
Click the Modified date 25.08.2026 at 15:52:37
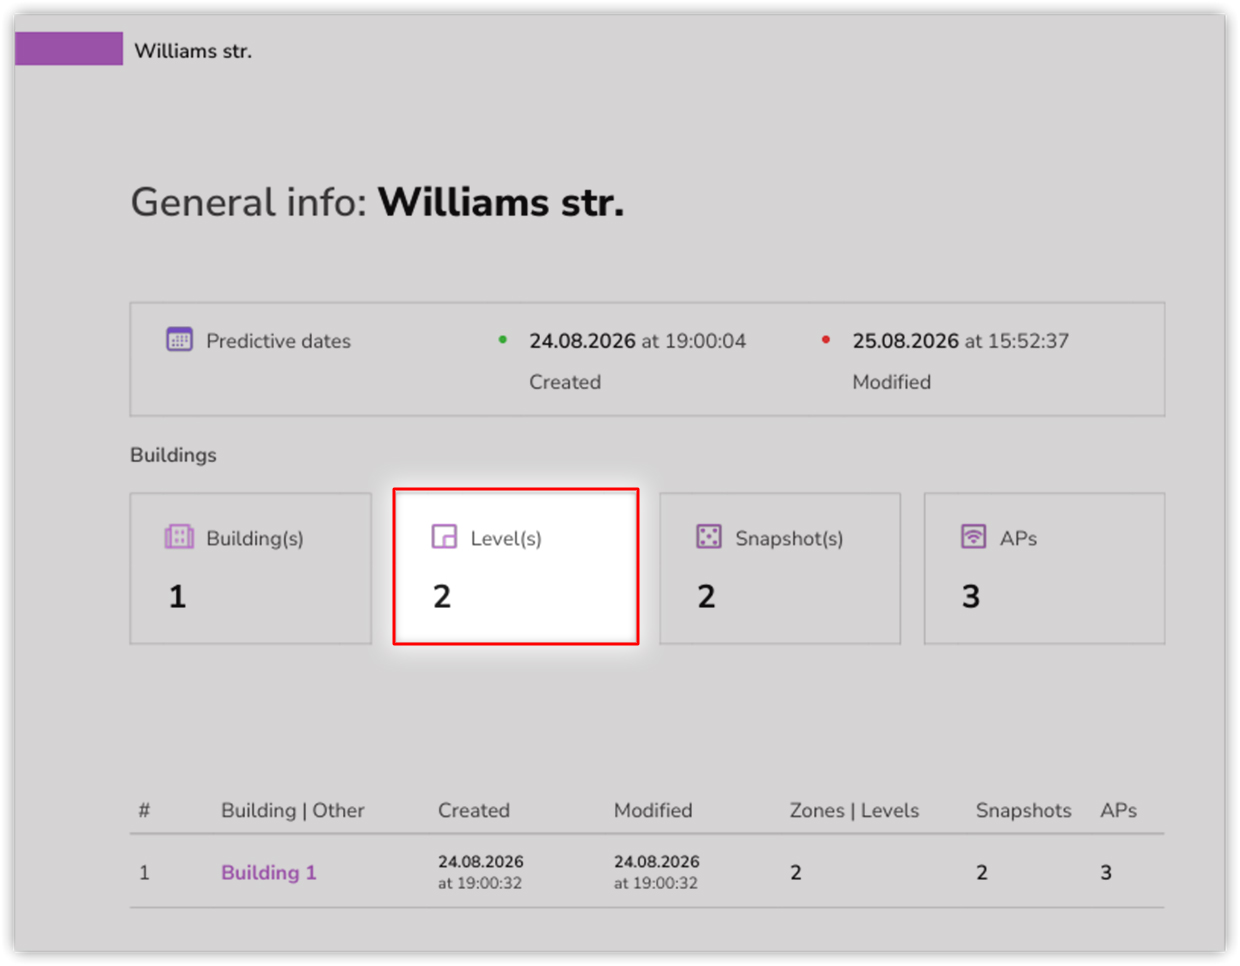[x=960, y=341]
